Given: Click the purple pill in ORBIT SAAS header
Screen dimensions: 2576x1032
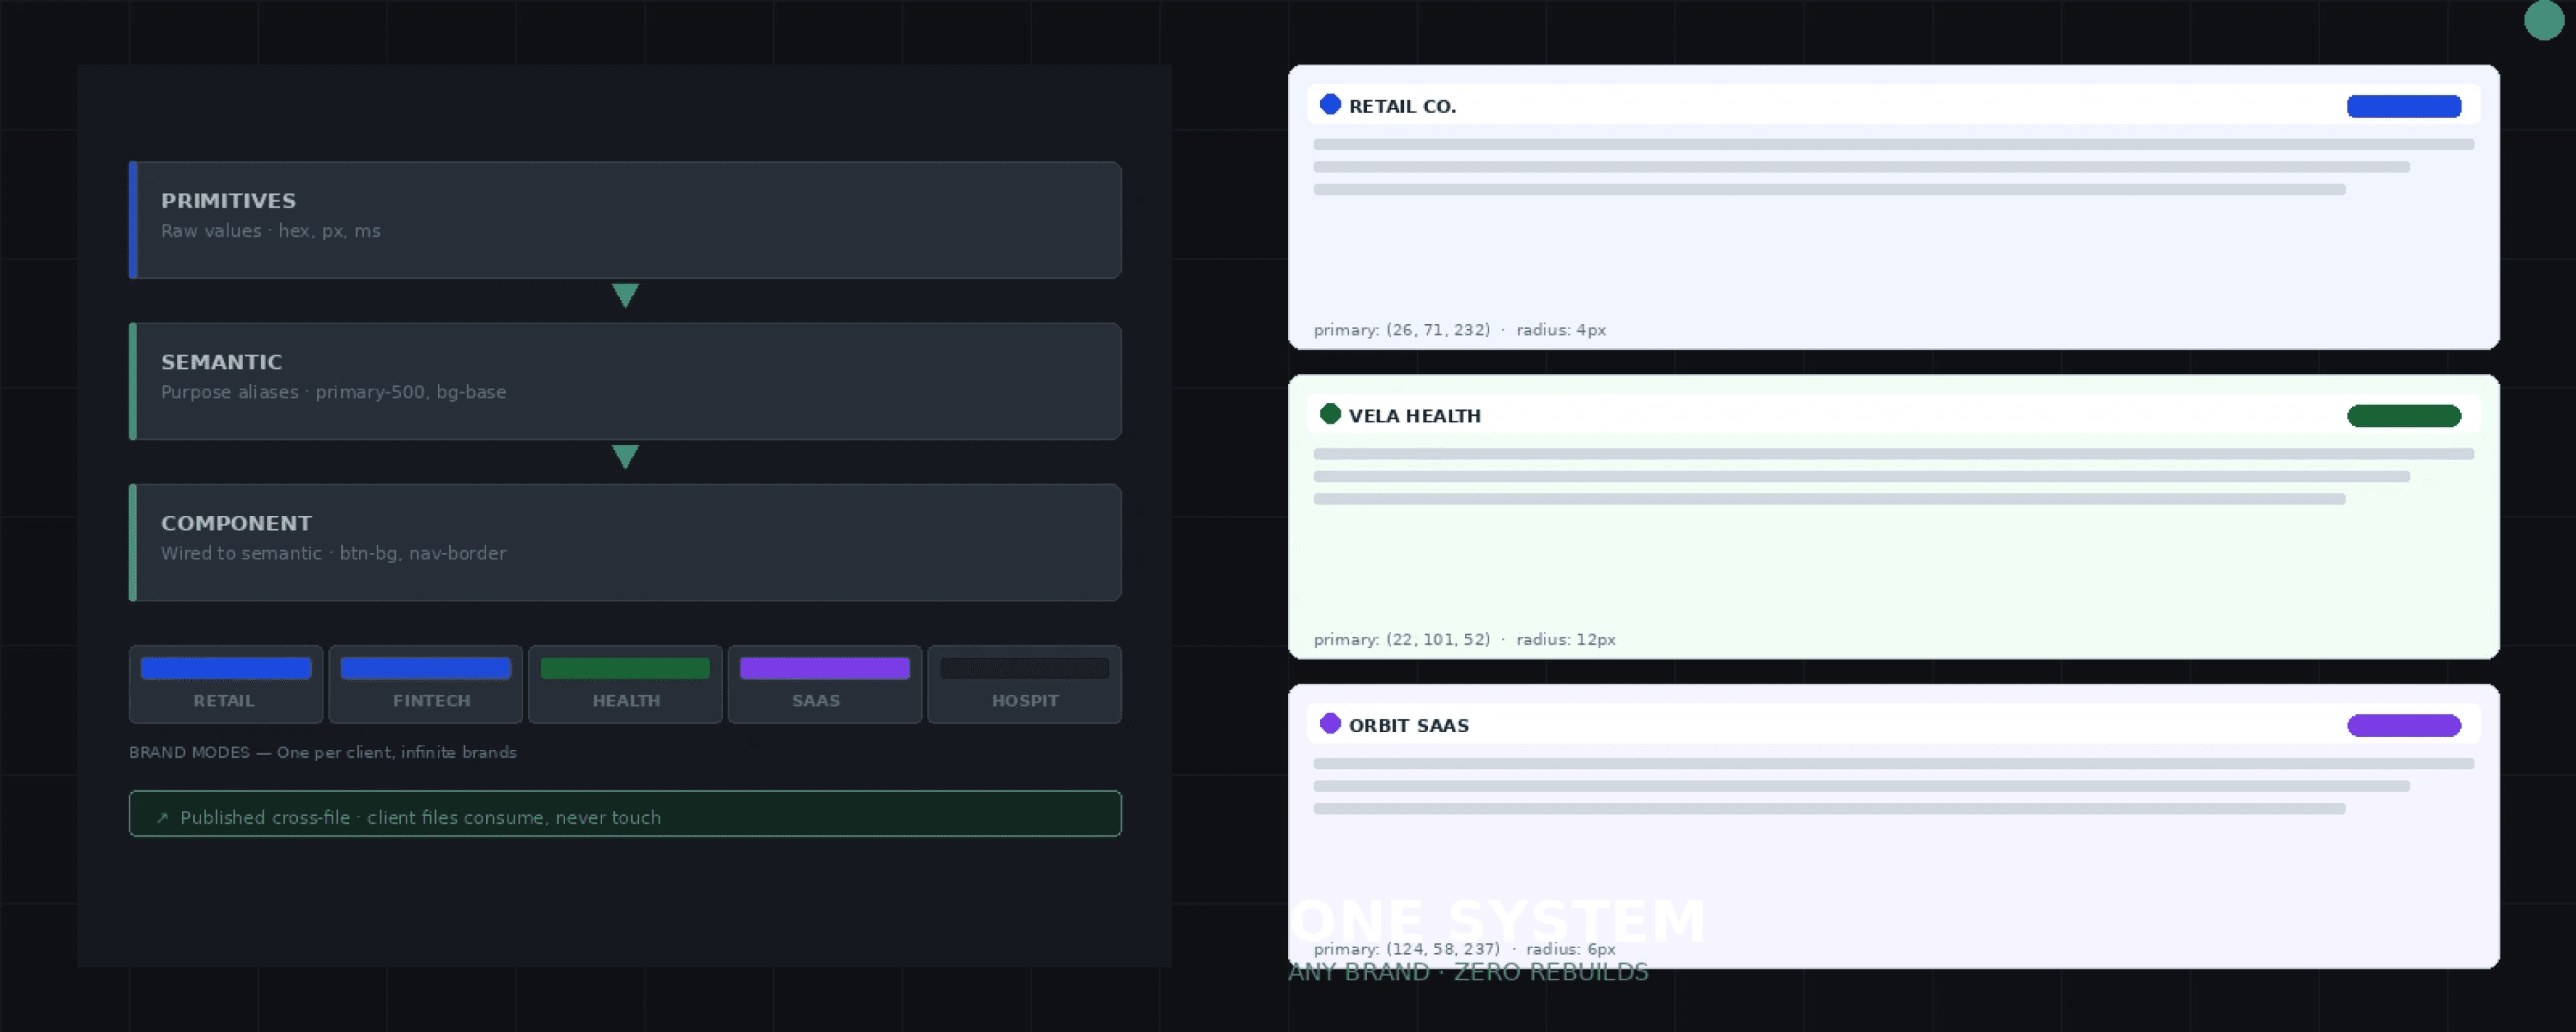Looking at the screenshot, I should (2404, 725).
